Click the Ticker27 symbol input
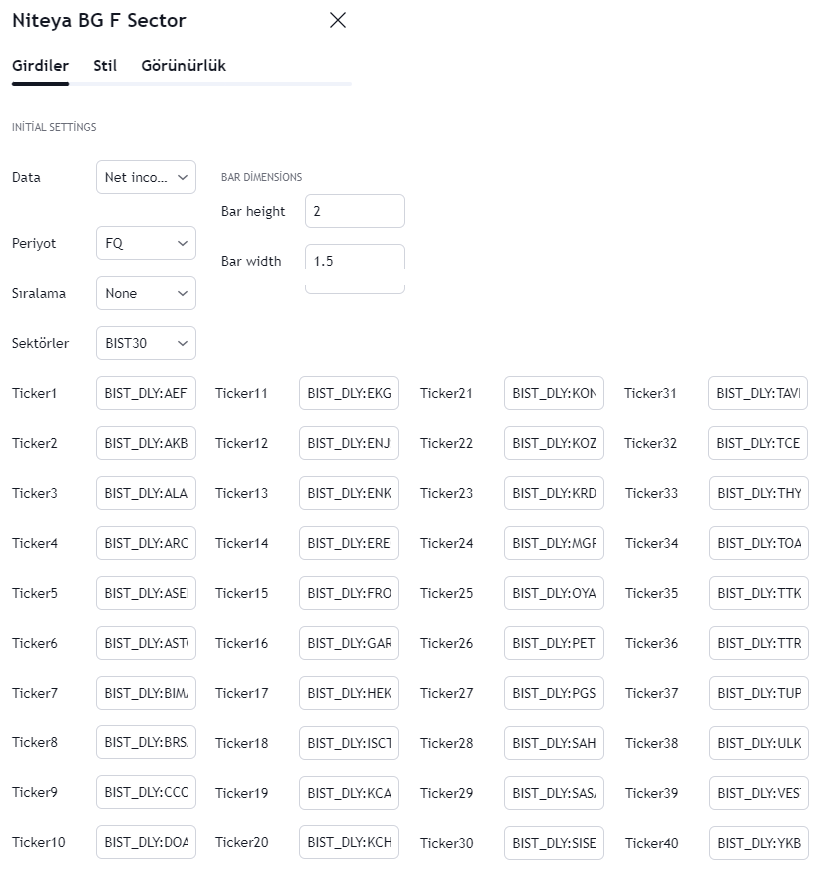820x872 pixels. click(x=554, y=693)
